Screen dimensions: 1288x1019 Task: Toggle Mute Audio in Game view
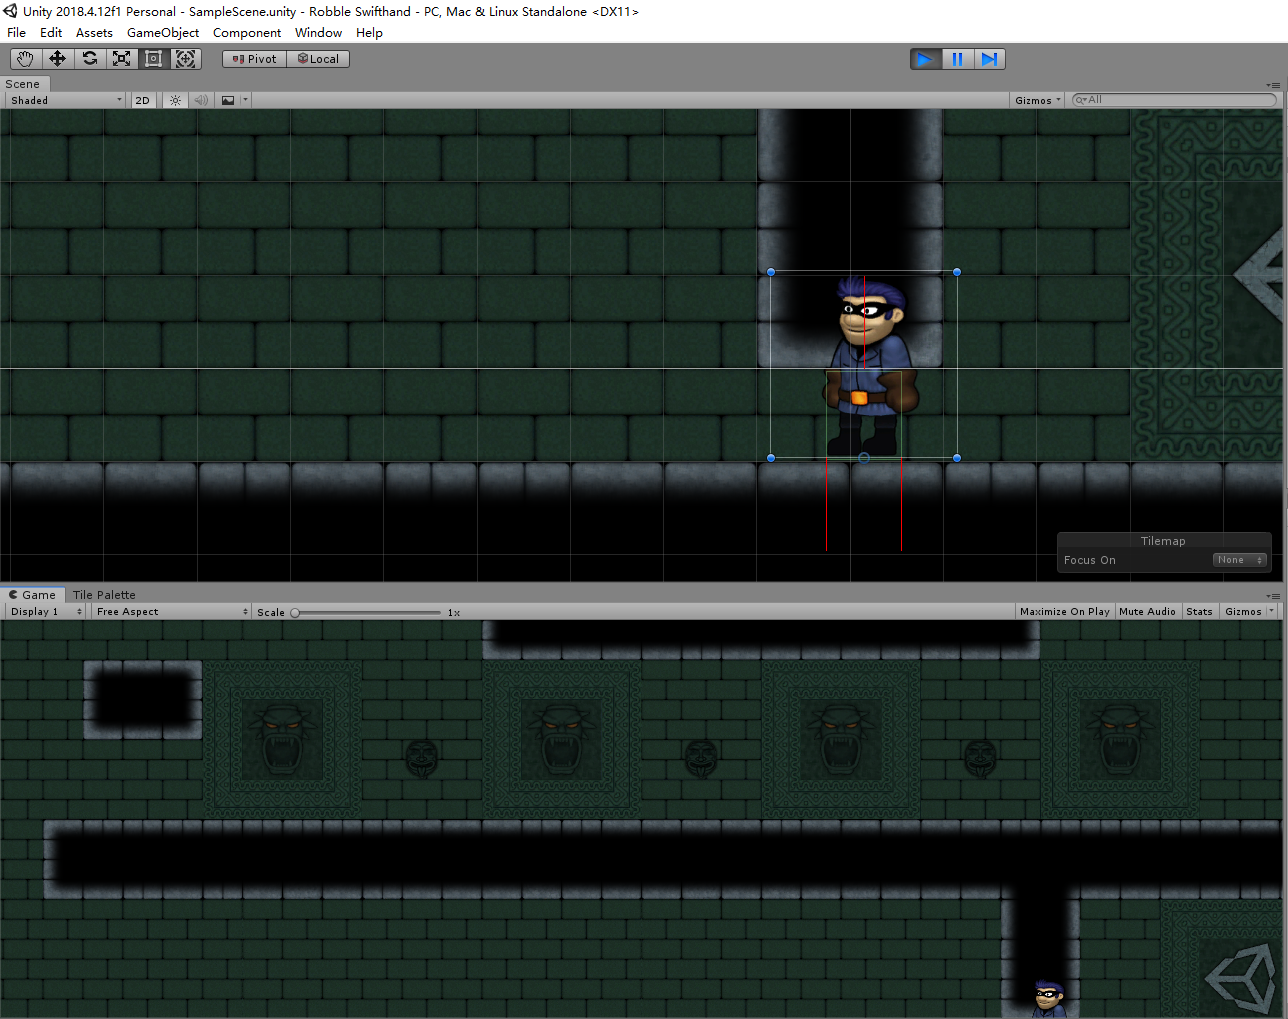tap(1147, 611)
